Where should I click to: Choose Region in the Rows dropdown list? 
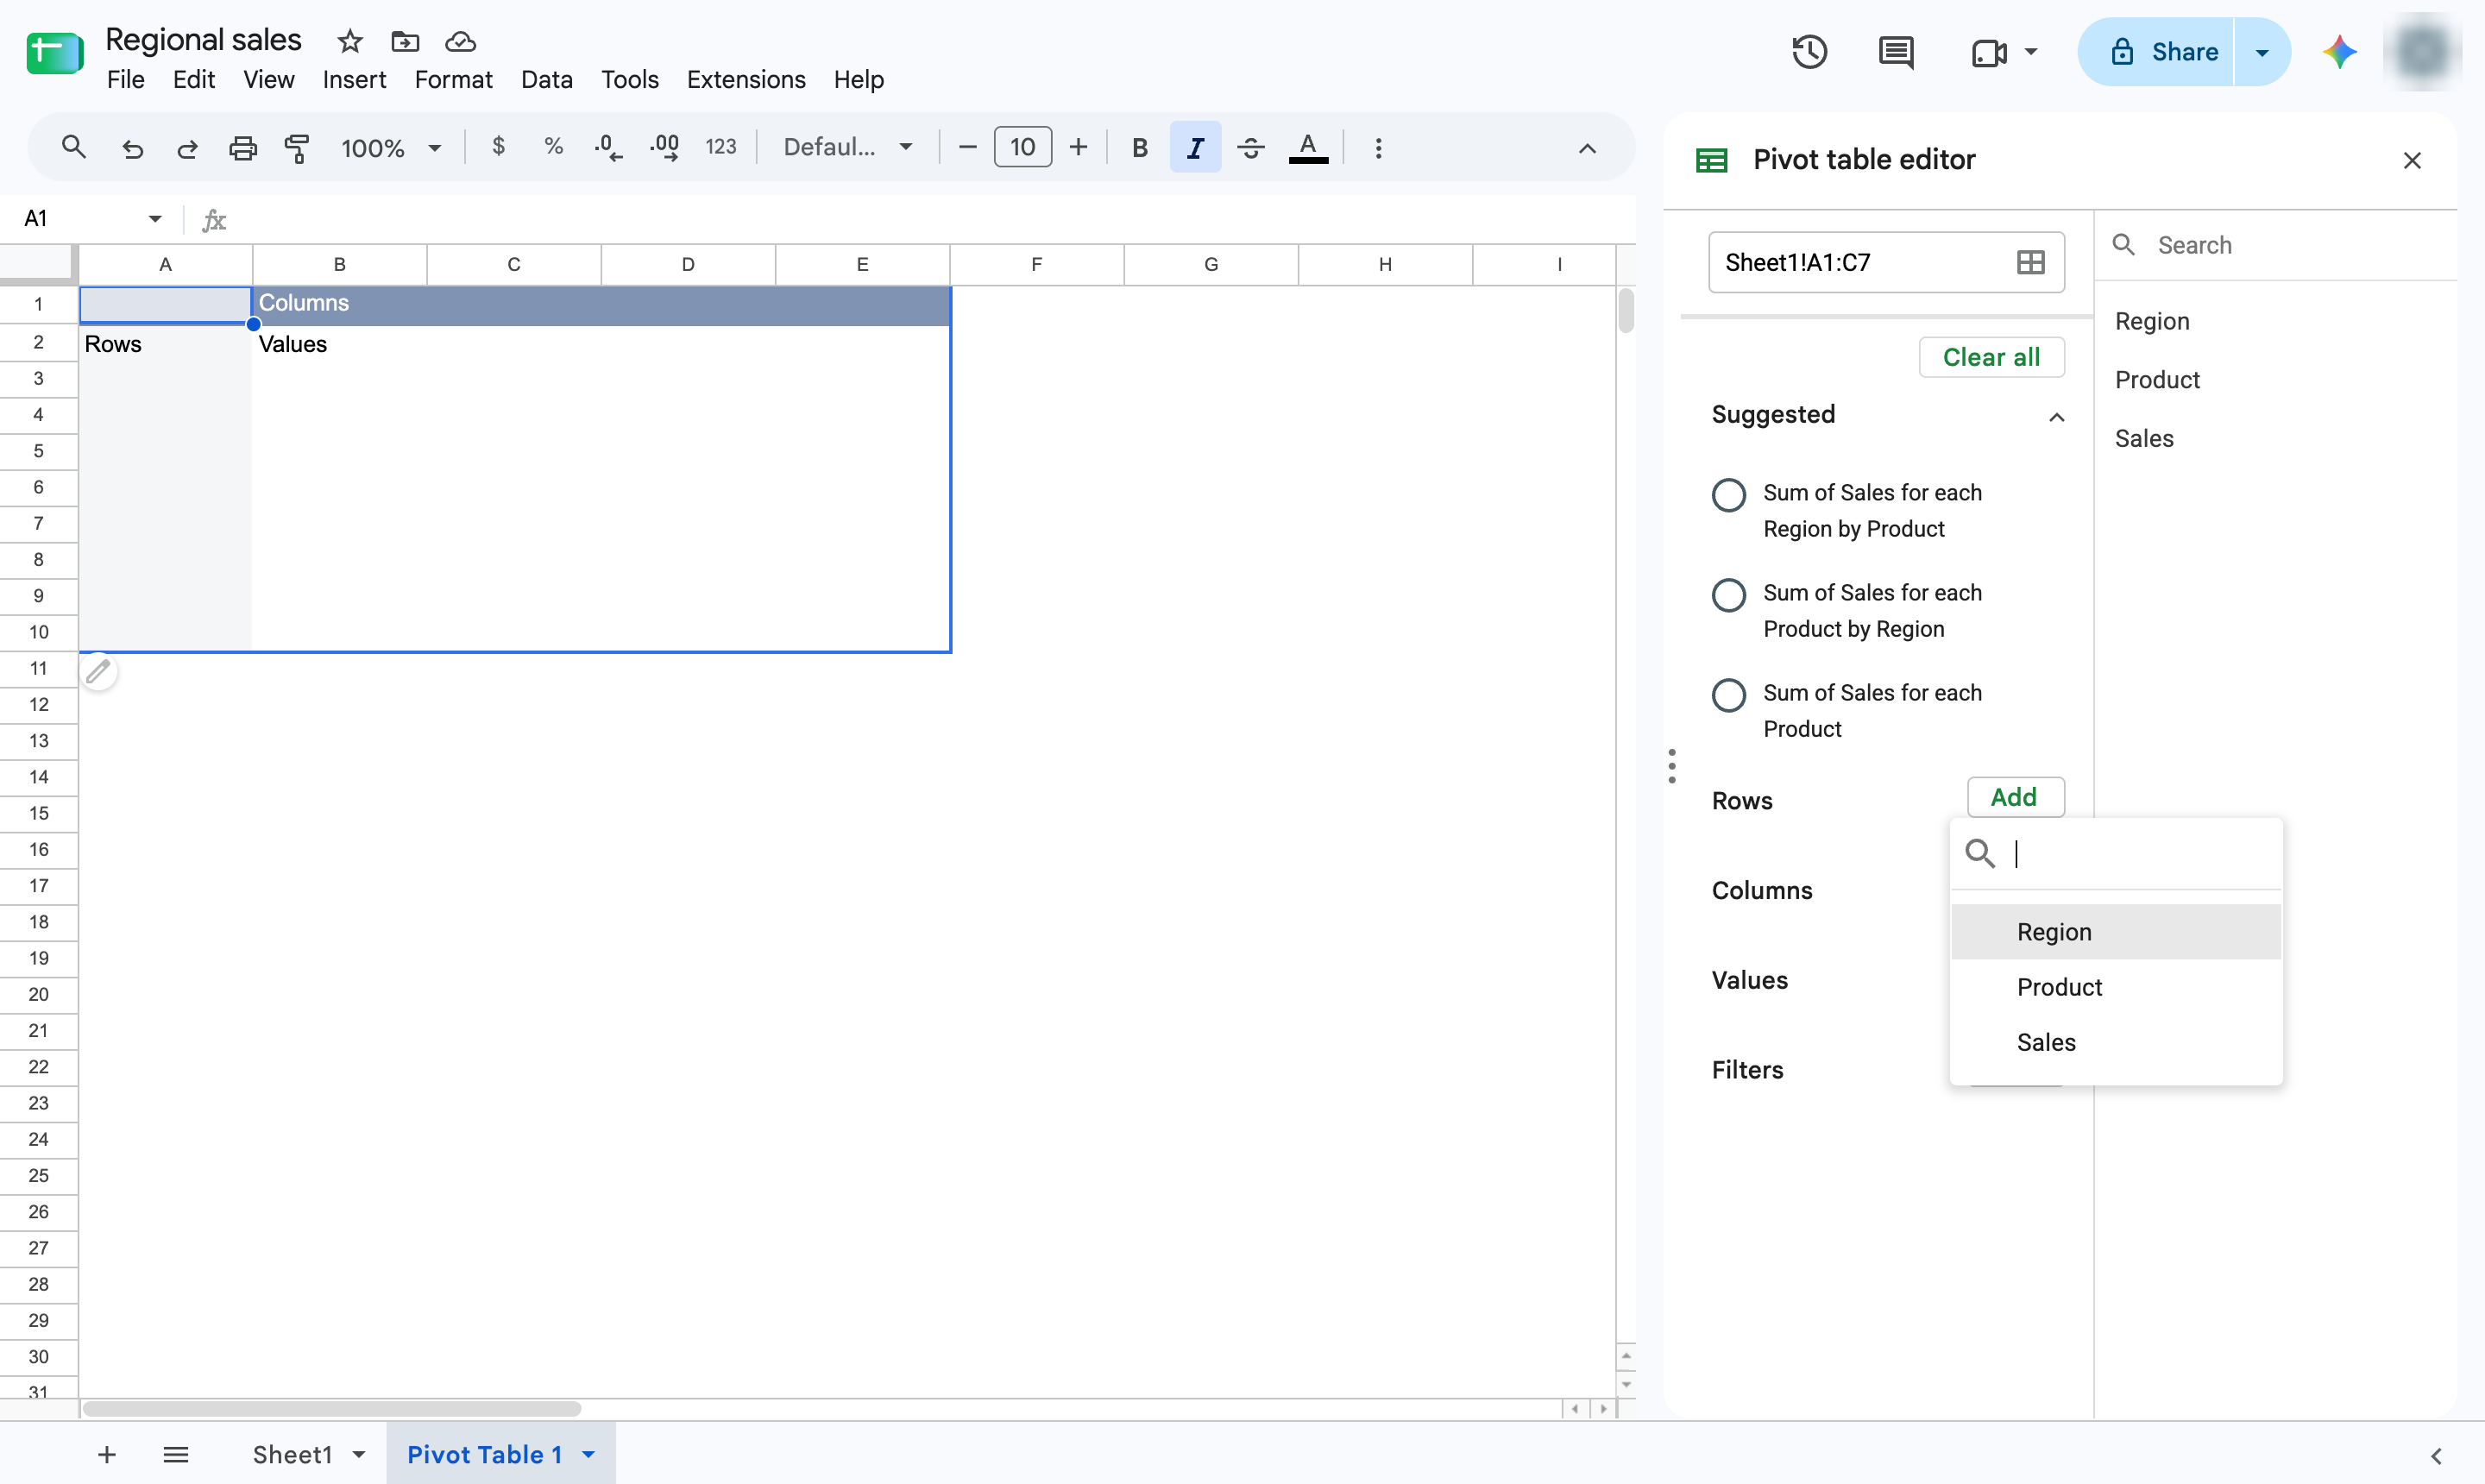[x=2116, y=932]
